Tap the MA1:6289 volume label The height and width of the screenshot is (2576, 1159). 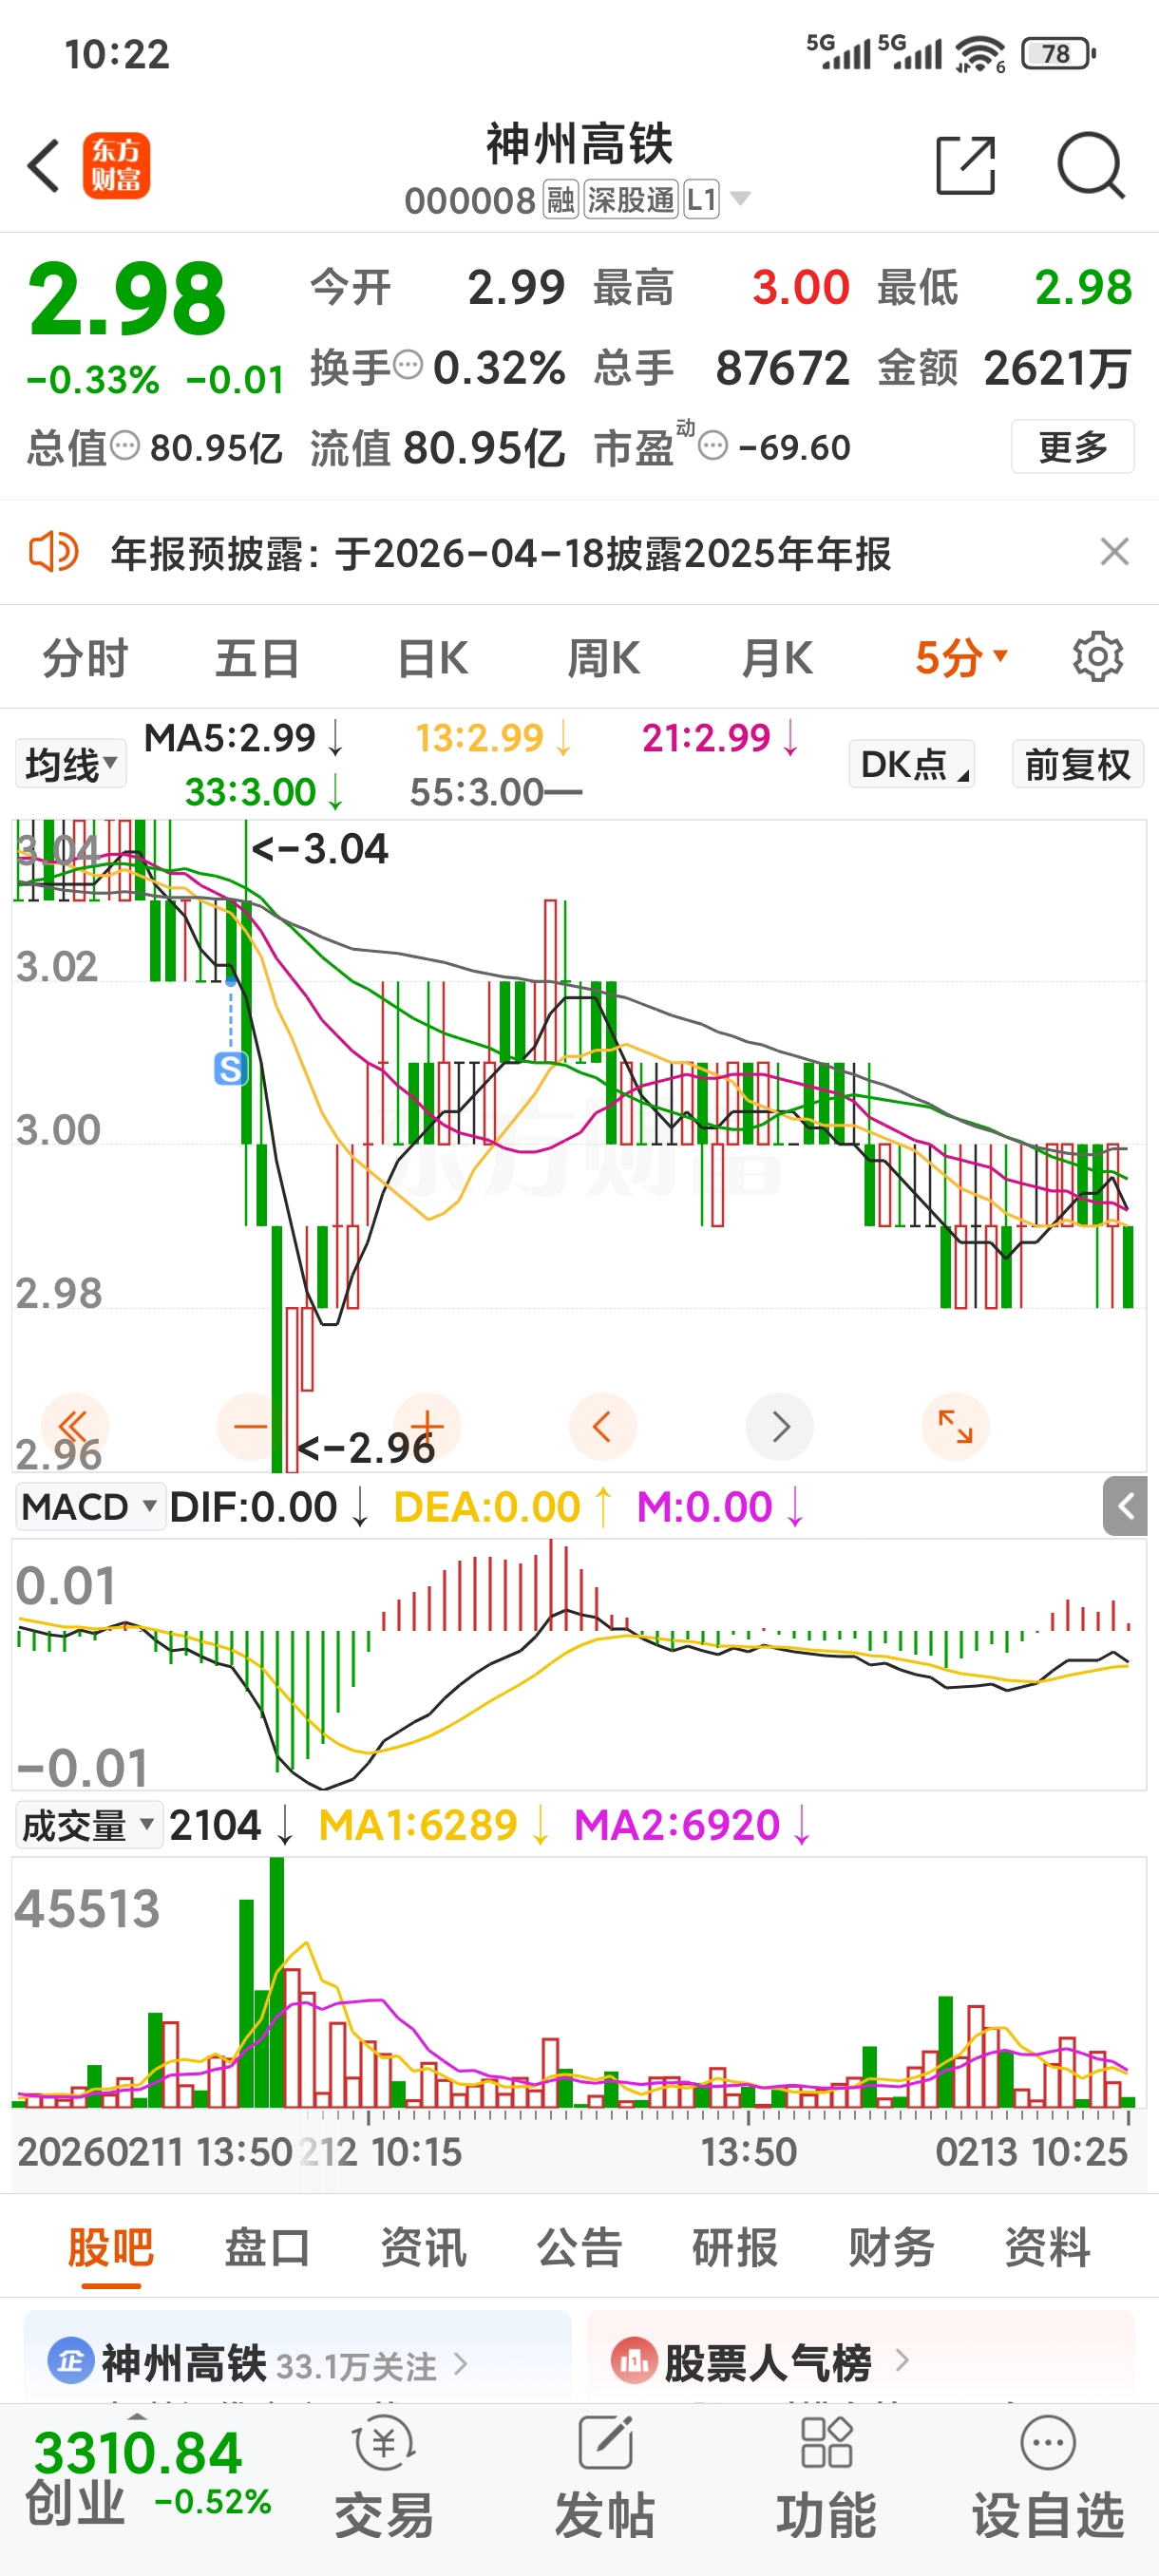[433, 1825]
